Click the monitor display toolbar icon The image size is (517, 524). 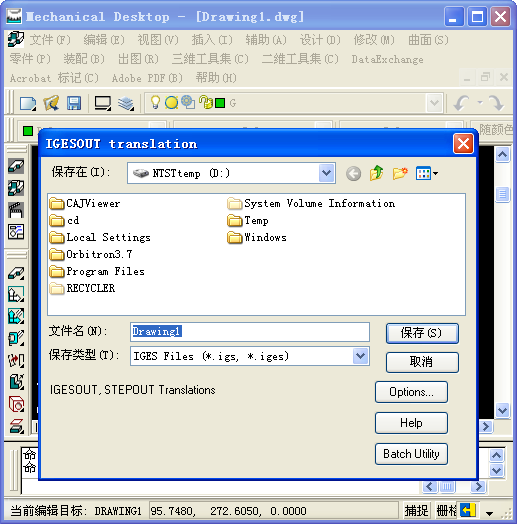tap(103, 103)
